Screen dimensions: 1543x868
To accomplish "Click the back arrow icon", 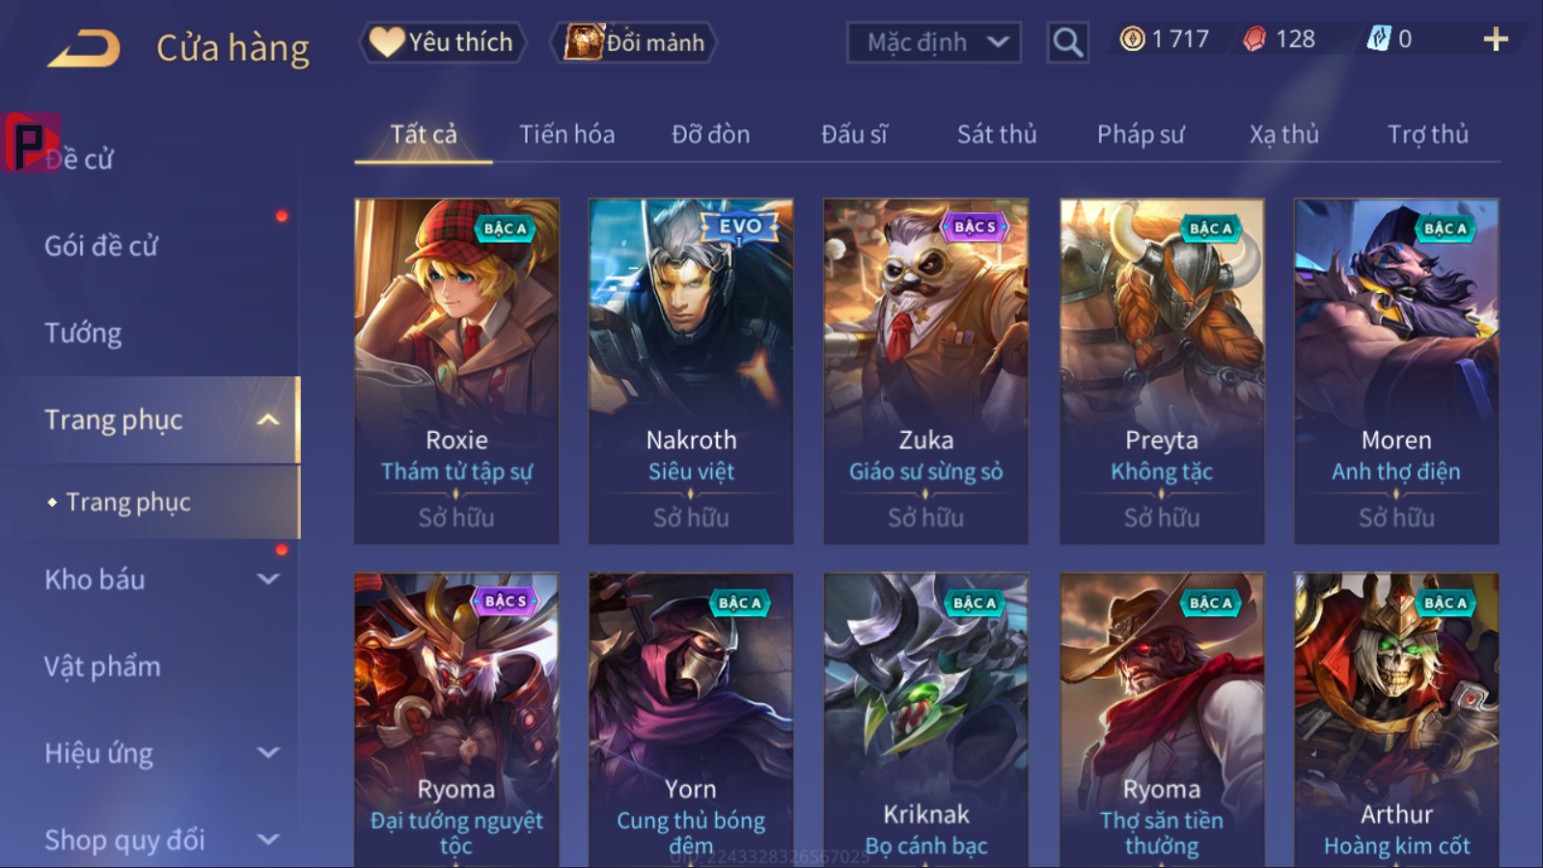I will click(84, 48).
